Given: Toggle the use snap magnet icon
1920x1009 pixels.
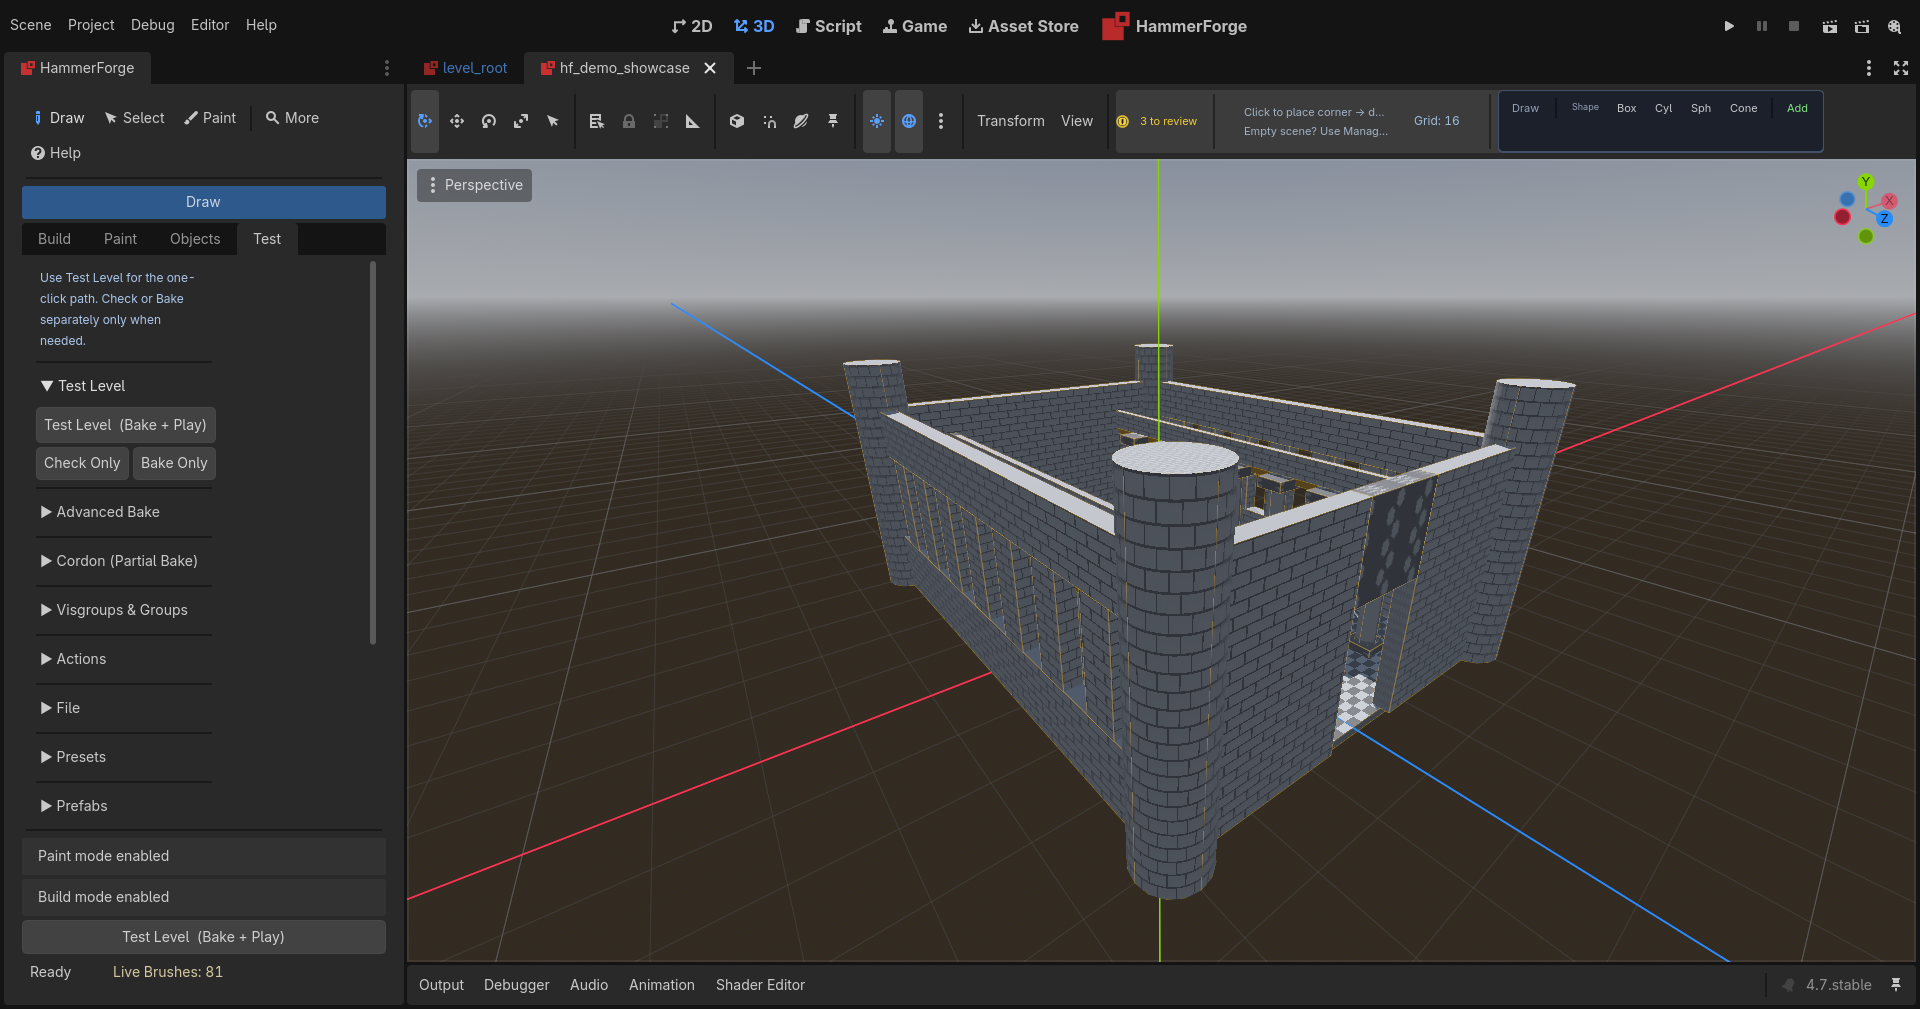Looking at the screenshot, I should point(769,121).
